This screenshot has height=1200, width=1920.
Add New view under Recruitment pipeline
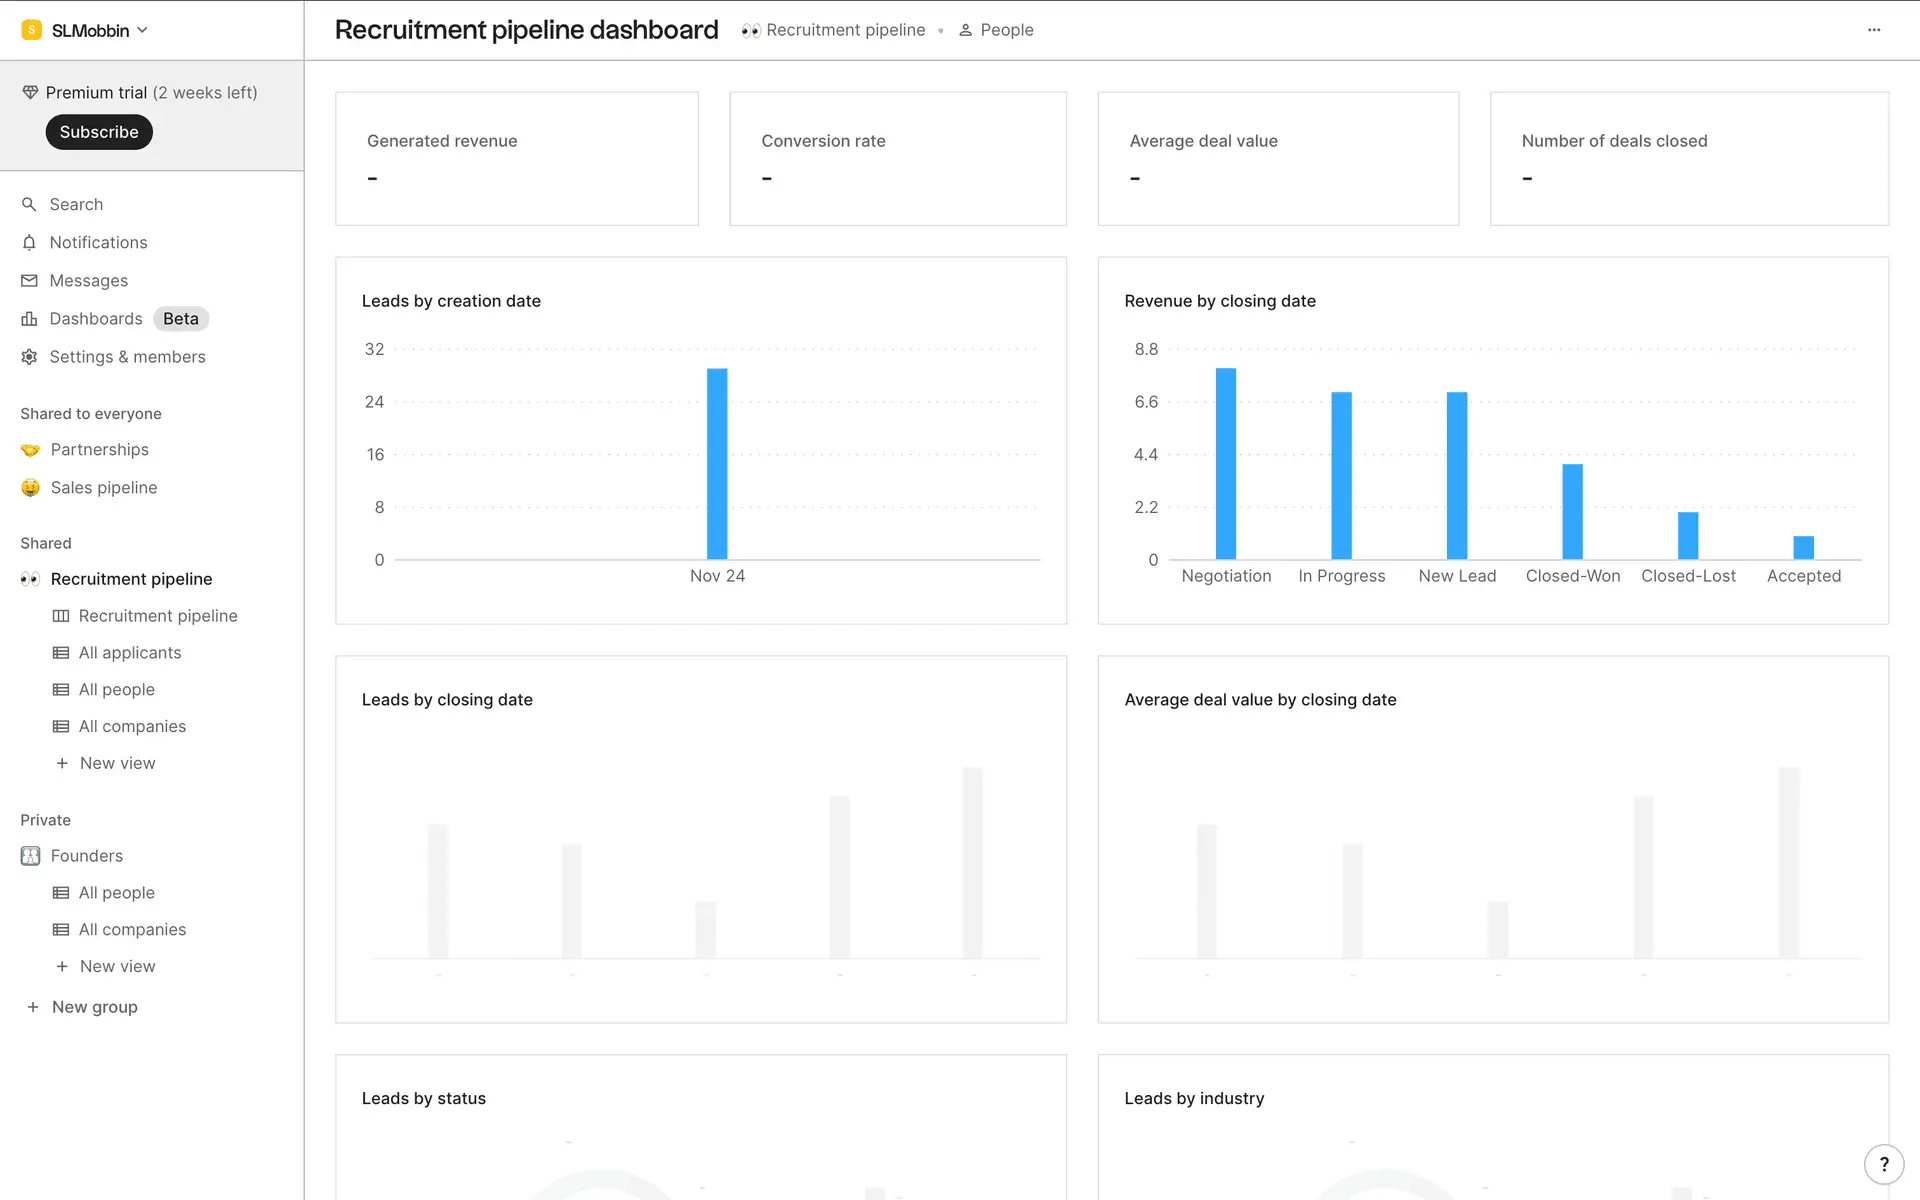[x=117, y=764]
